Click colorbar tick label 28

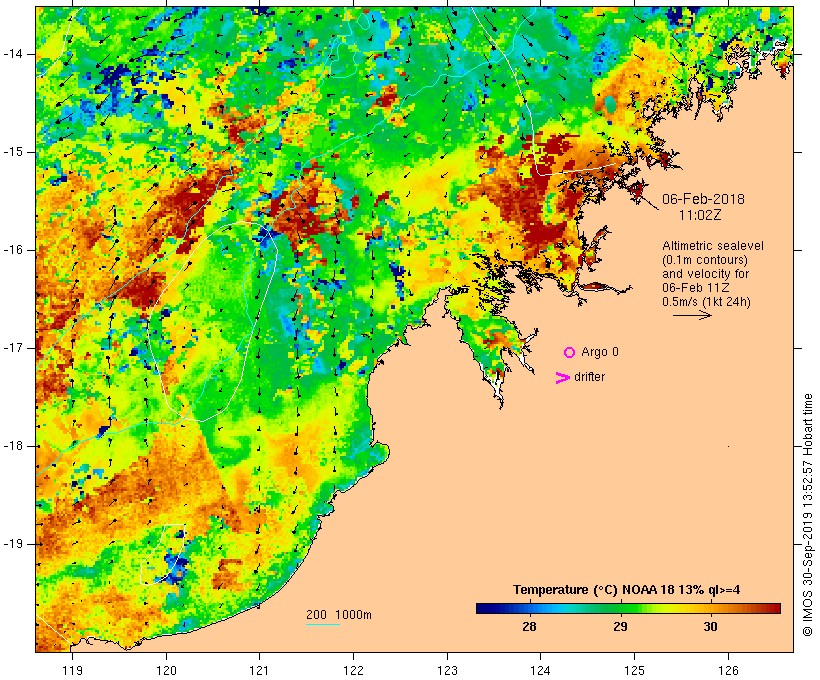pyautogui.click(x=529, y=626)
